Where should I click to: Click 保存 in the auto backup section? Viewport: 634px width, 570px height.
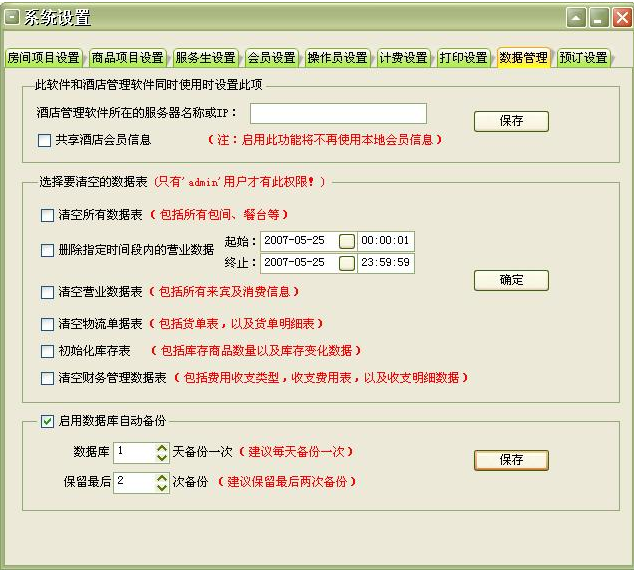(x=511, y=460)
